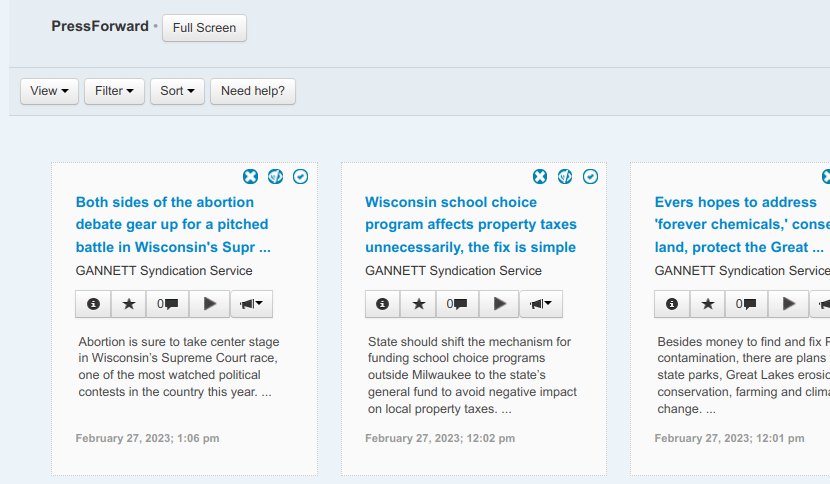Image resolution: width=830 pixels, height=484 pixels.
Task: Click the PressForward heading
Action: (100, 26)
